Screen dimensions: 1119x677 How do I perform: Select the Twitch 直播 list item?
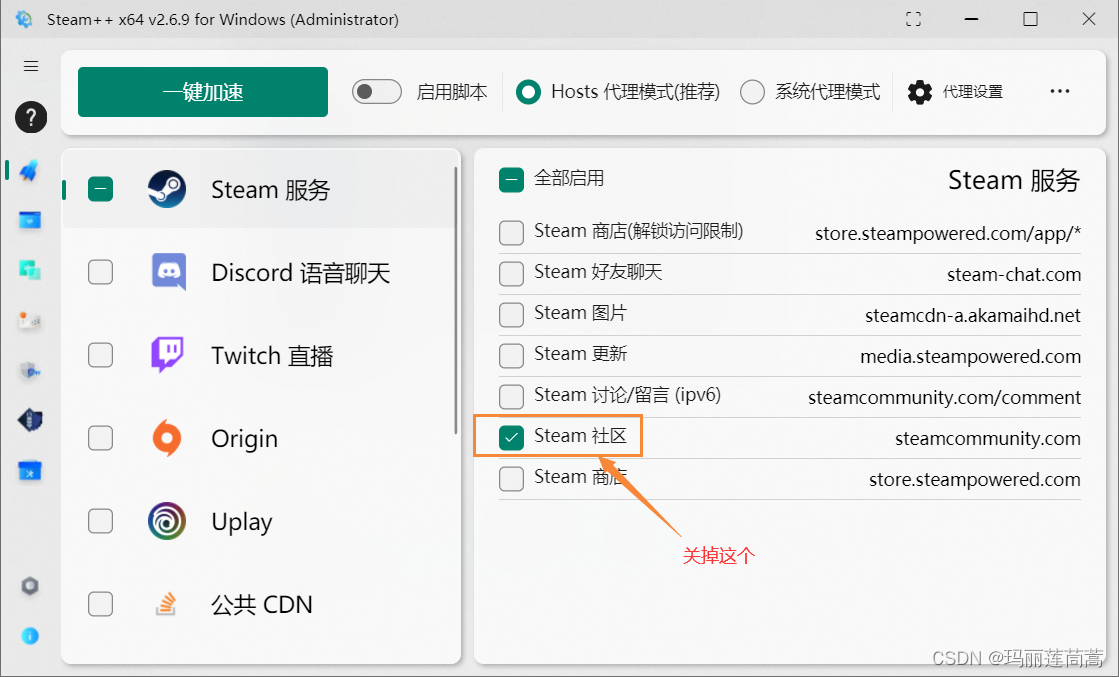tap(258, 355)
